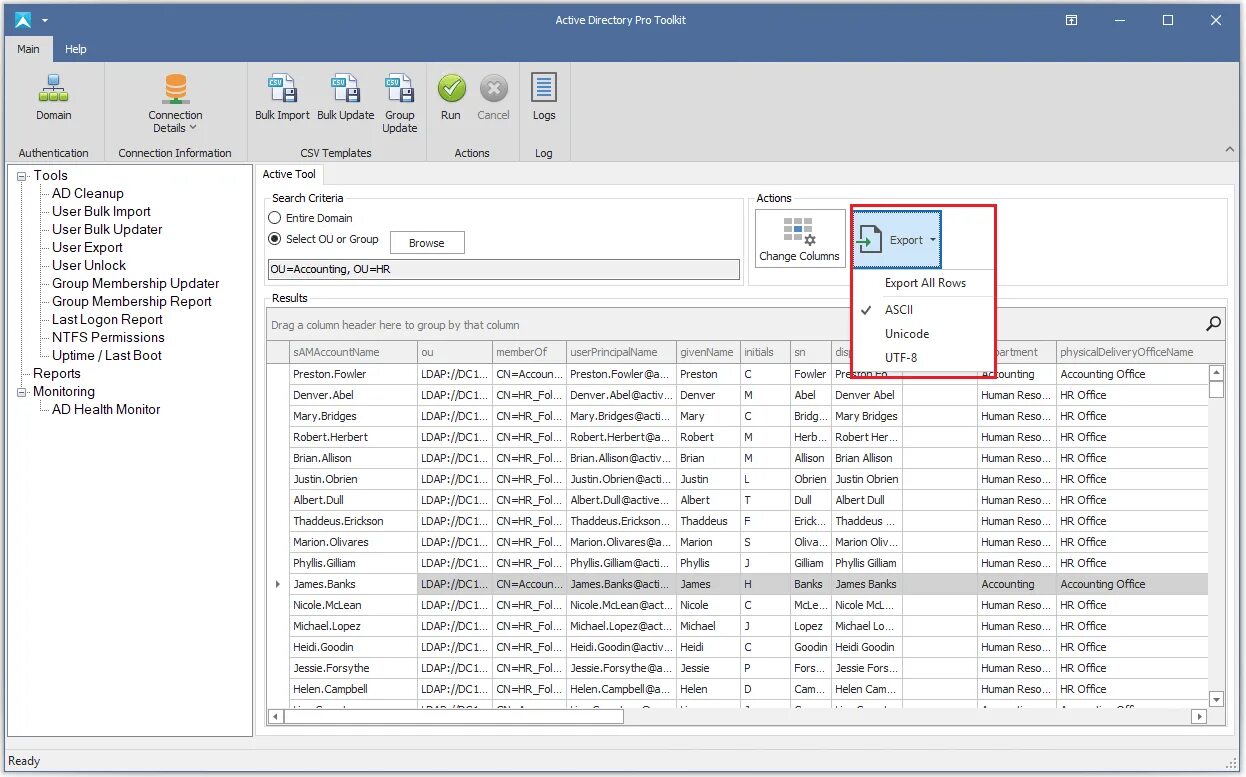Viewport: 1246px width, 777px height.
Task: Click the horizontal scrollbar thumb in Results
Action: (x=454, y=716)
